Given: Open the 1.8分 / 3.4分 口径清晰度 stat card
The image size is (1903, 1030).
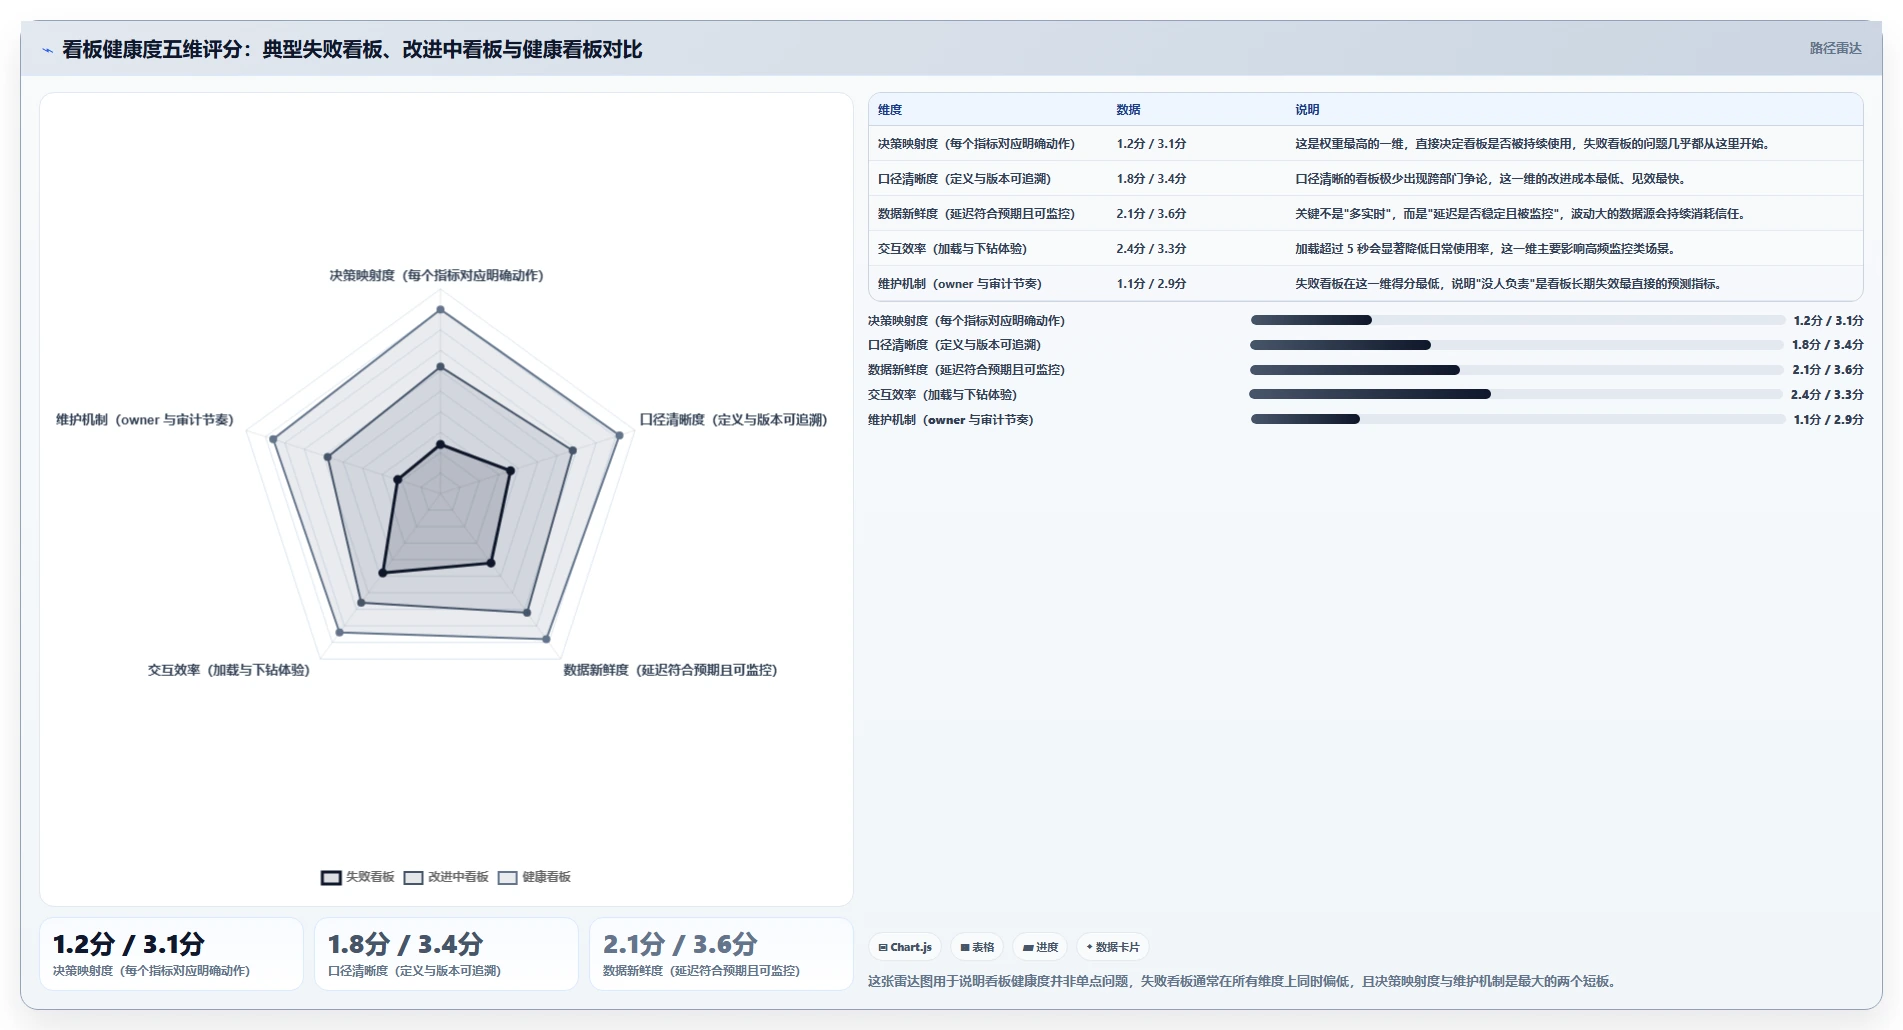Looking at the screenshot, I should click(446, 954).
